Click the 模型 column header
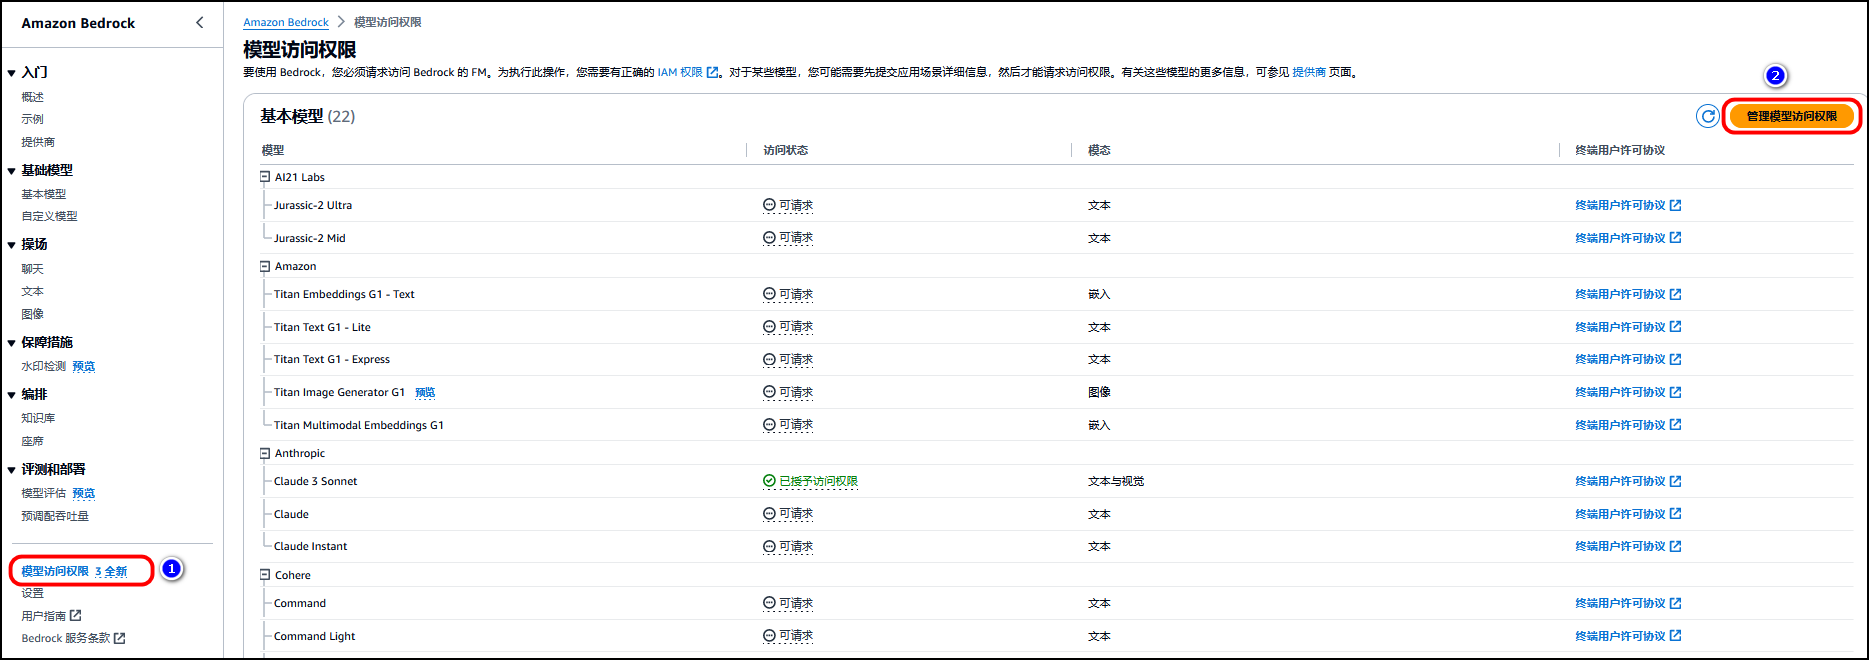 click(273, 150)
